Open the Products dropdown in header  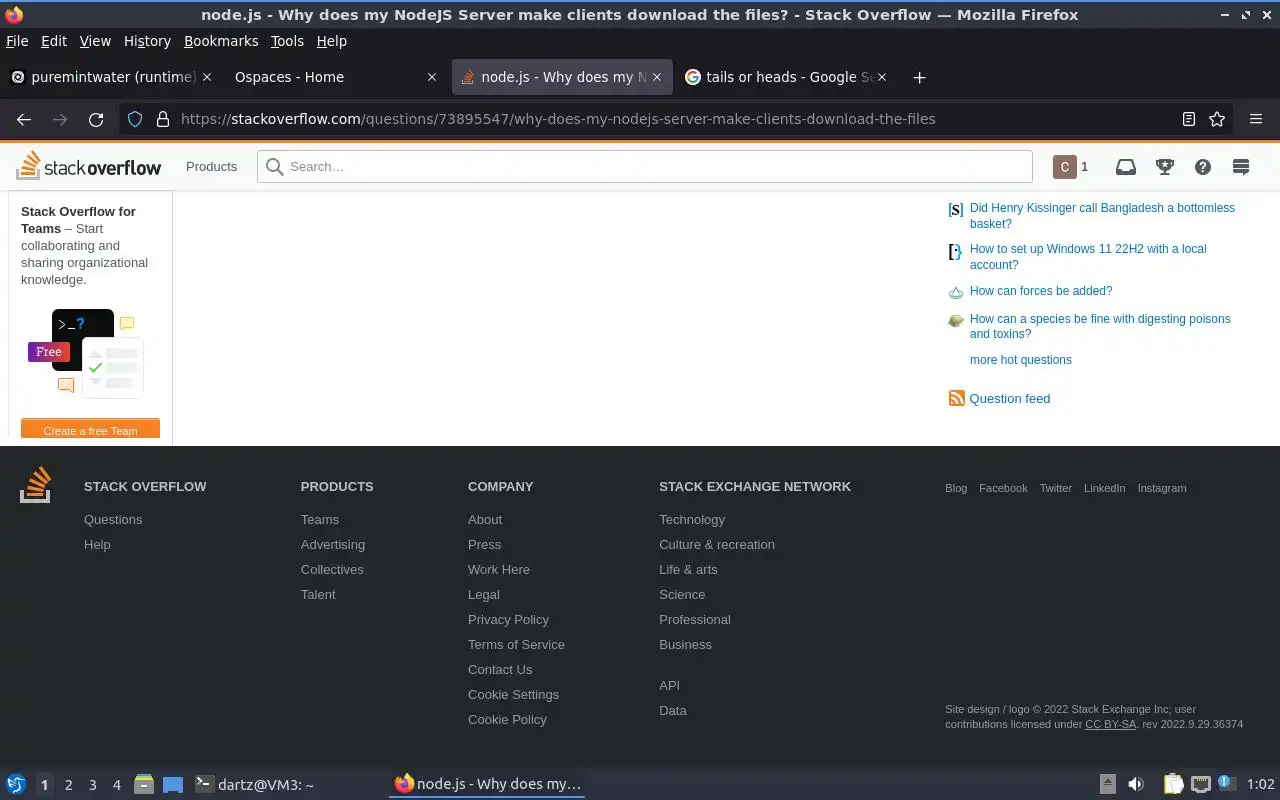pos(211,167)
